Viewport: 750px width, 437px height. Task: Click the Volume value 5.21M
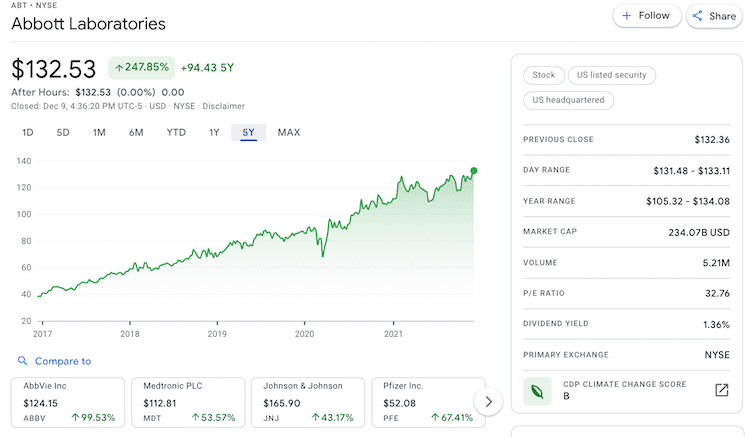coord(716,263)
